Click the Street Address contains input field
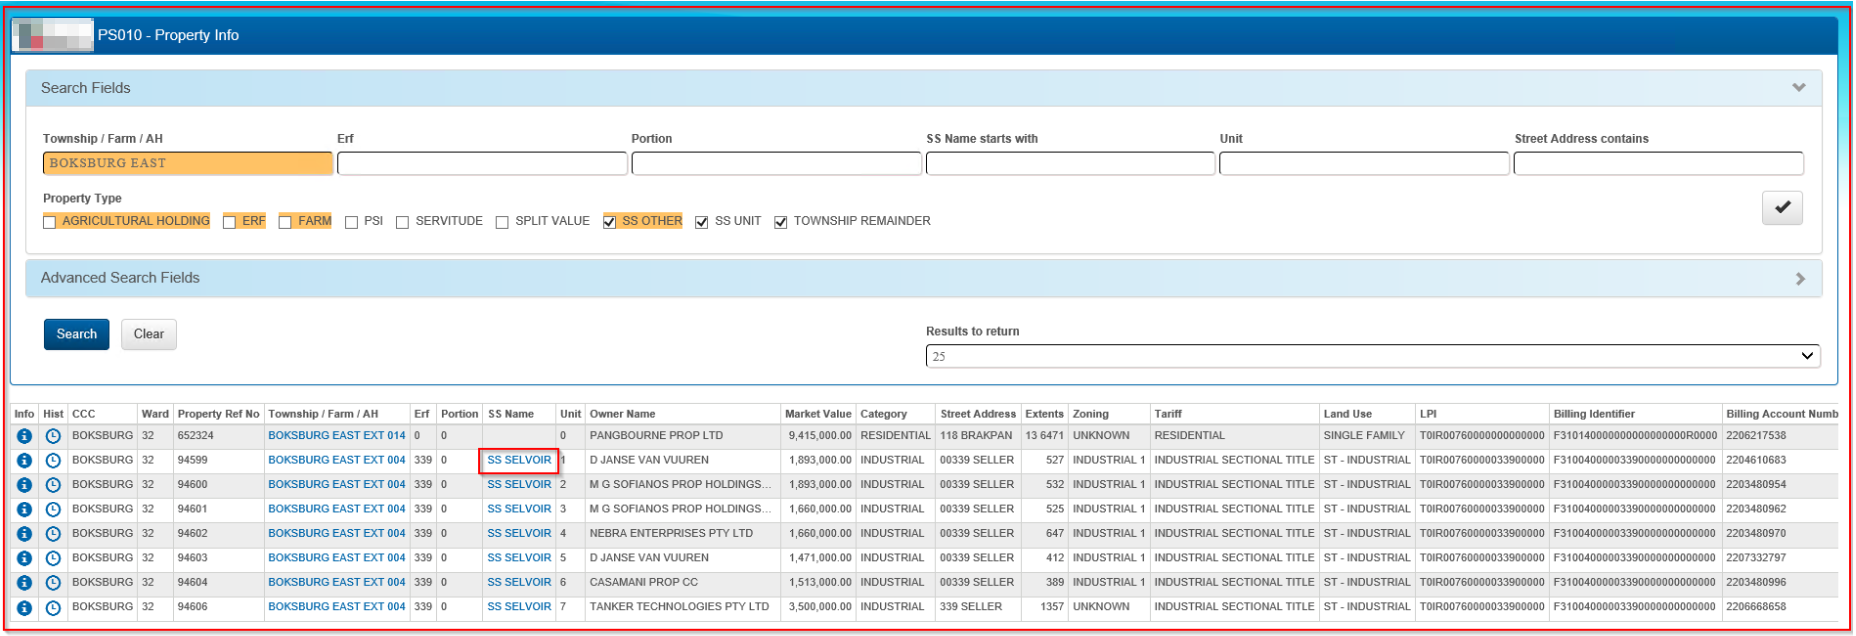 click(x=1658, y=164)
